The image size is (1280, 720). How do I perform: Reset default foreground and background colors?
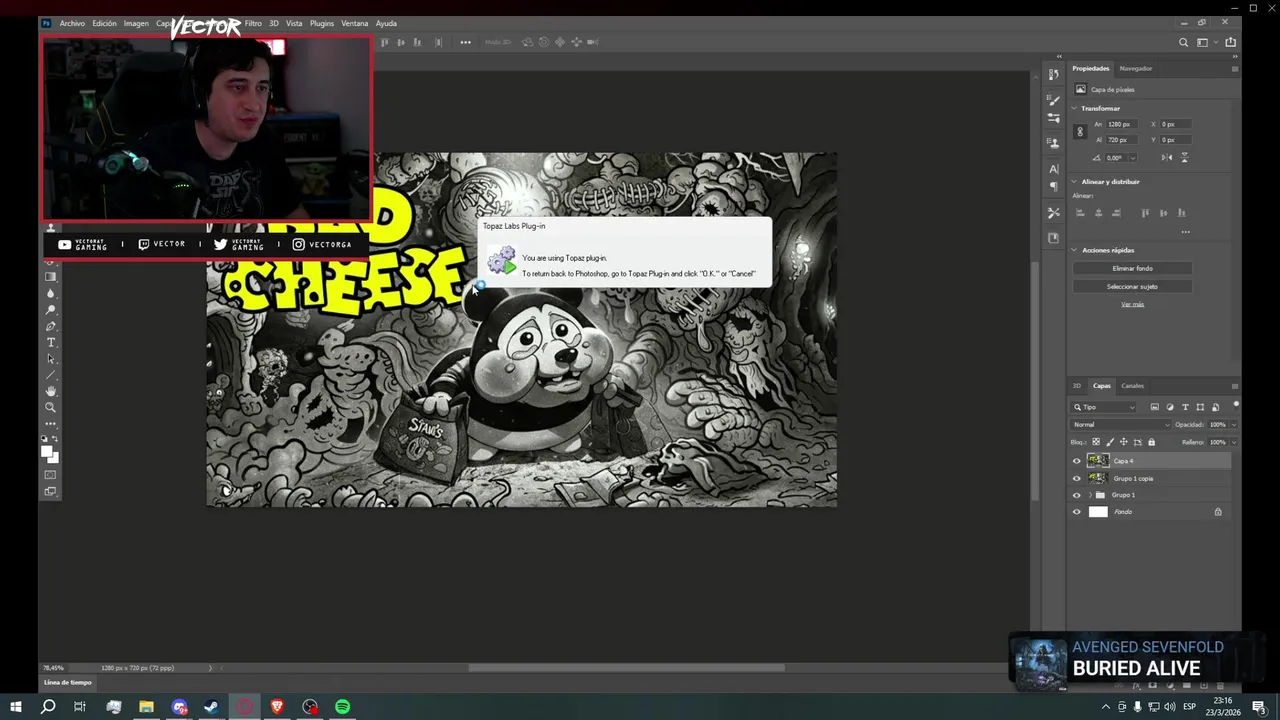[x=44, y=439]
